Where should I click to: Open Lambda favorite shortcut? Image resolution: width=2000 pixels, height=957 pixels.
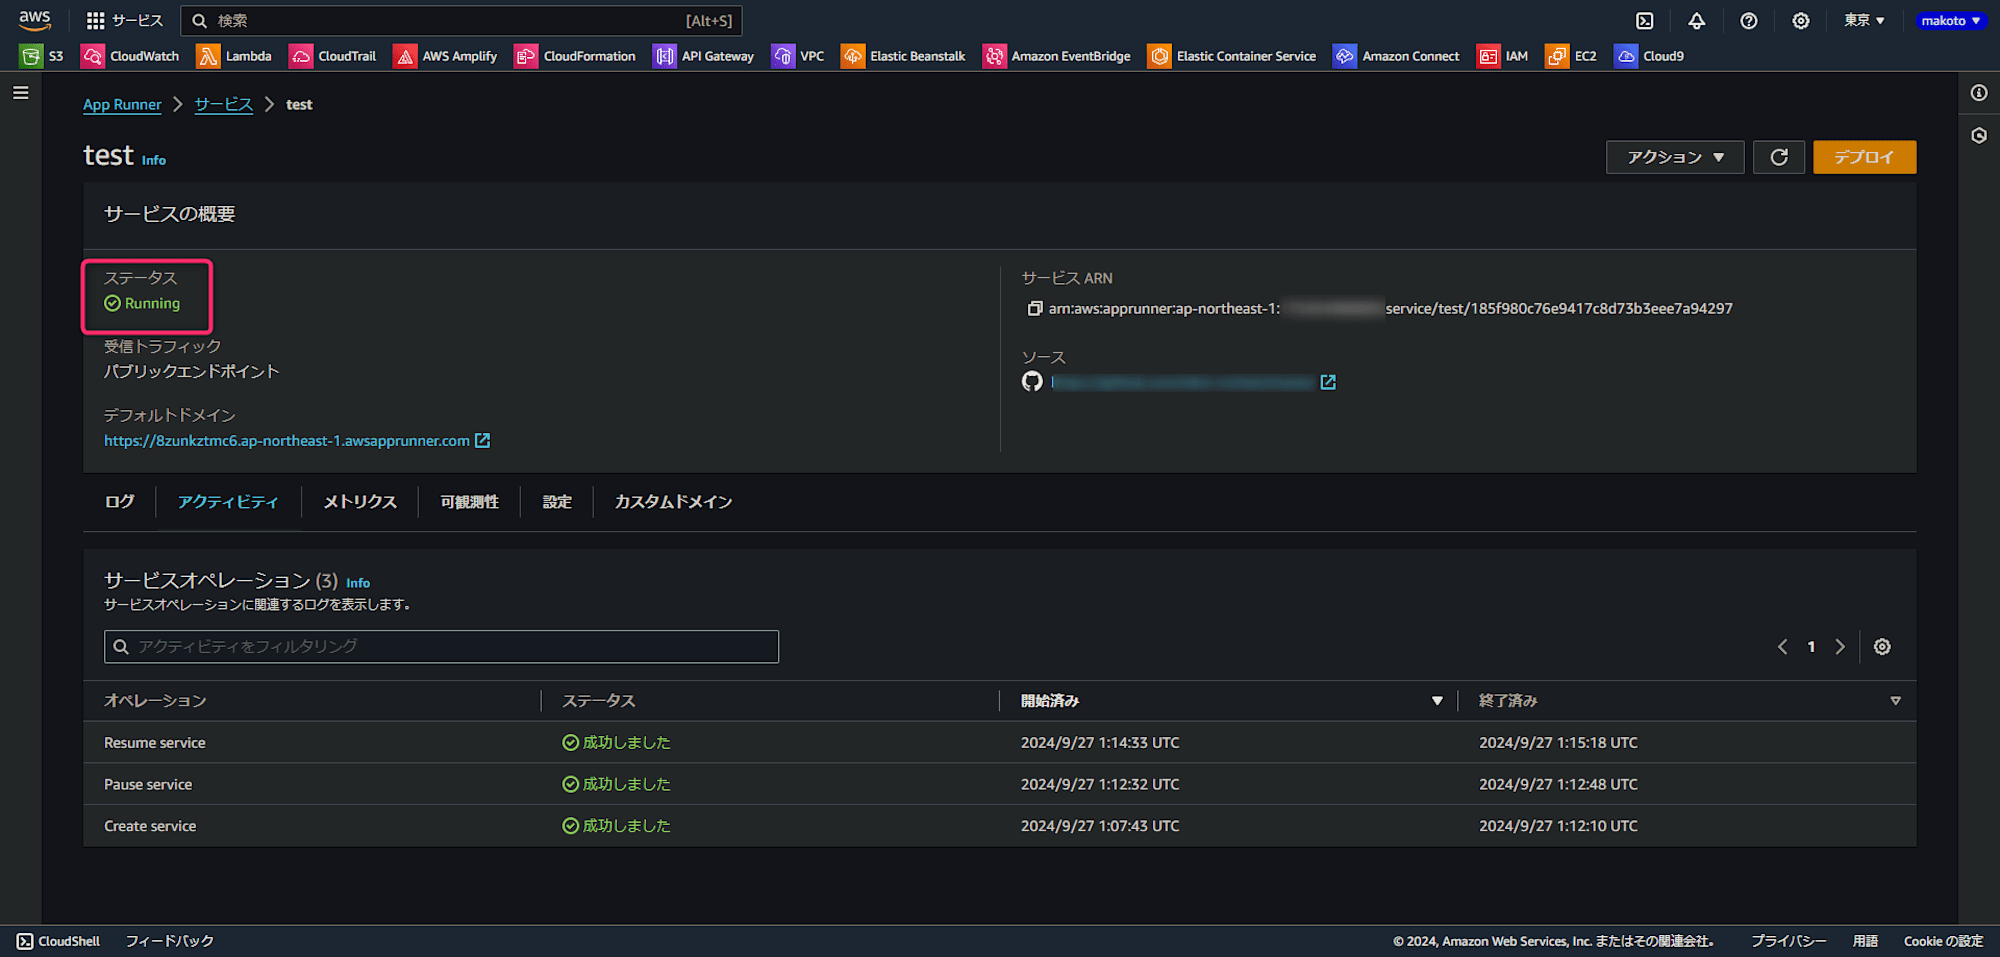point(235,56)
